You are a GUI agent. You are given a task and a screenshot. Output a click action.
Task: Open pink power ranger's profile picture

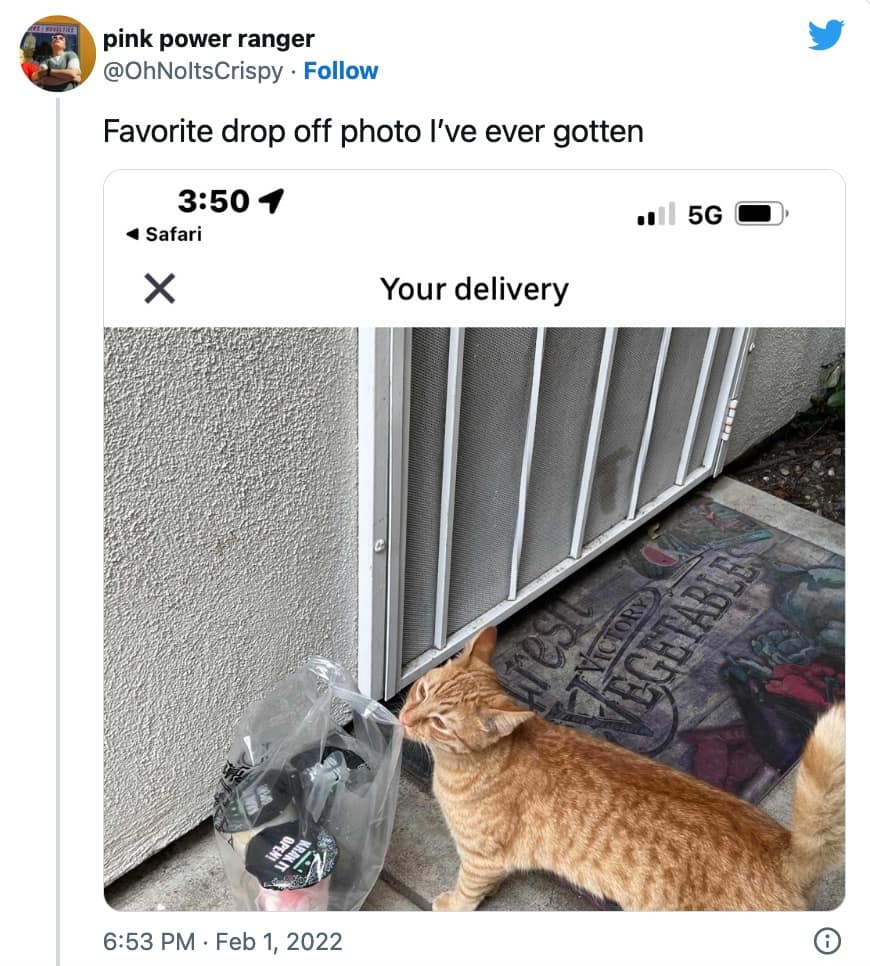point(51,54)
